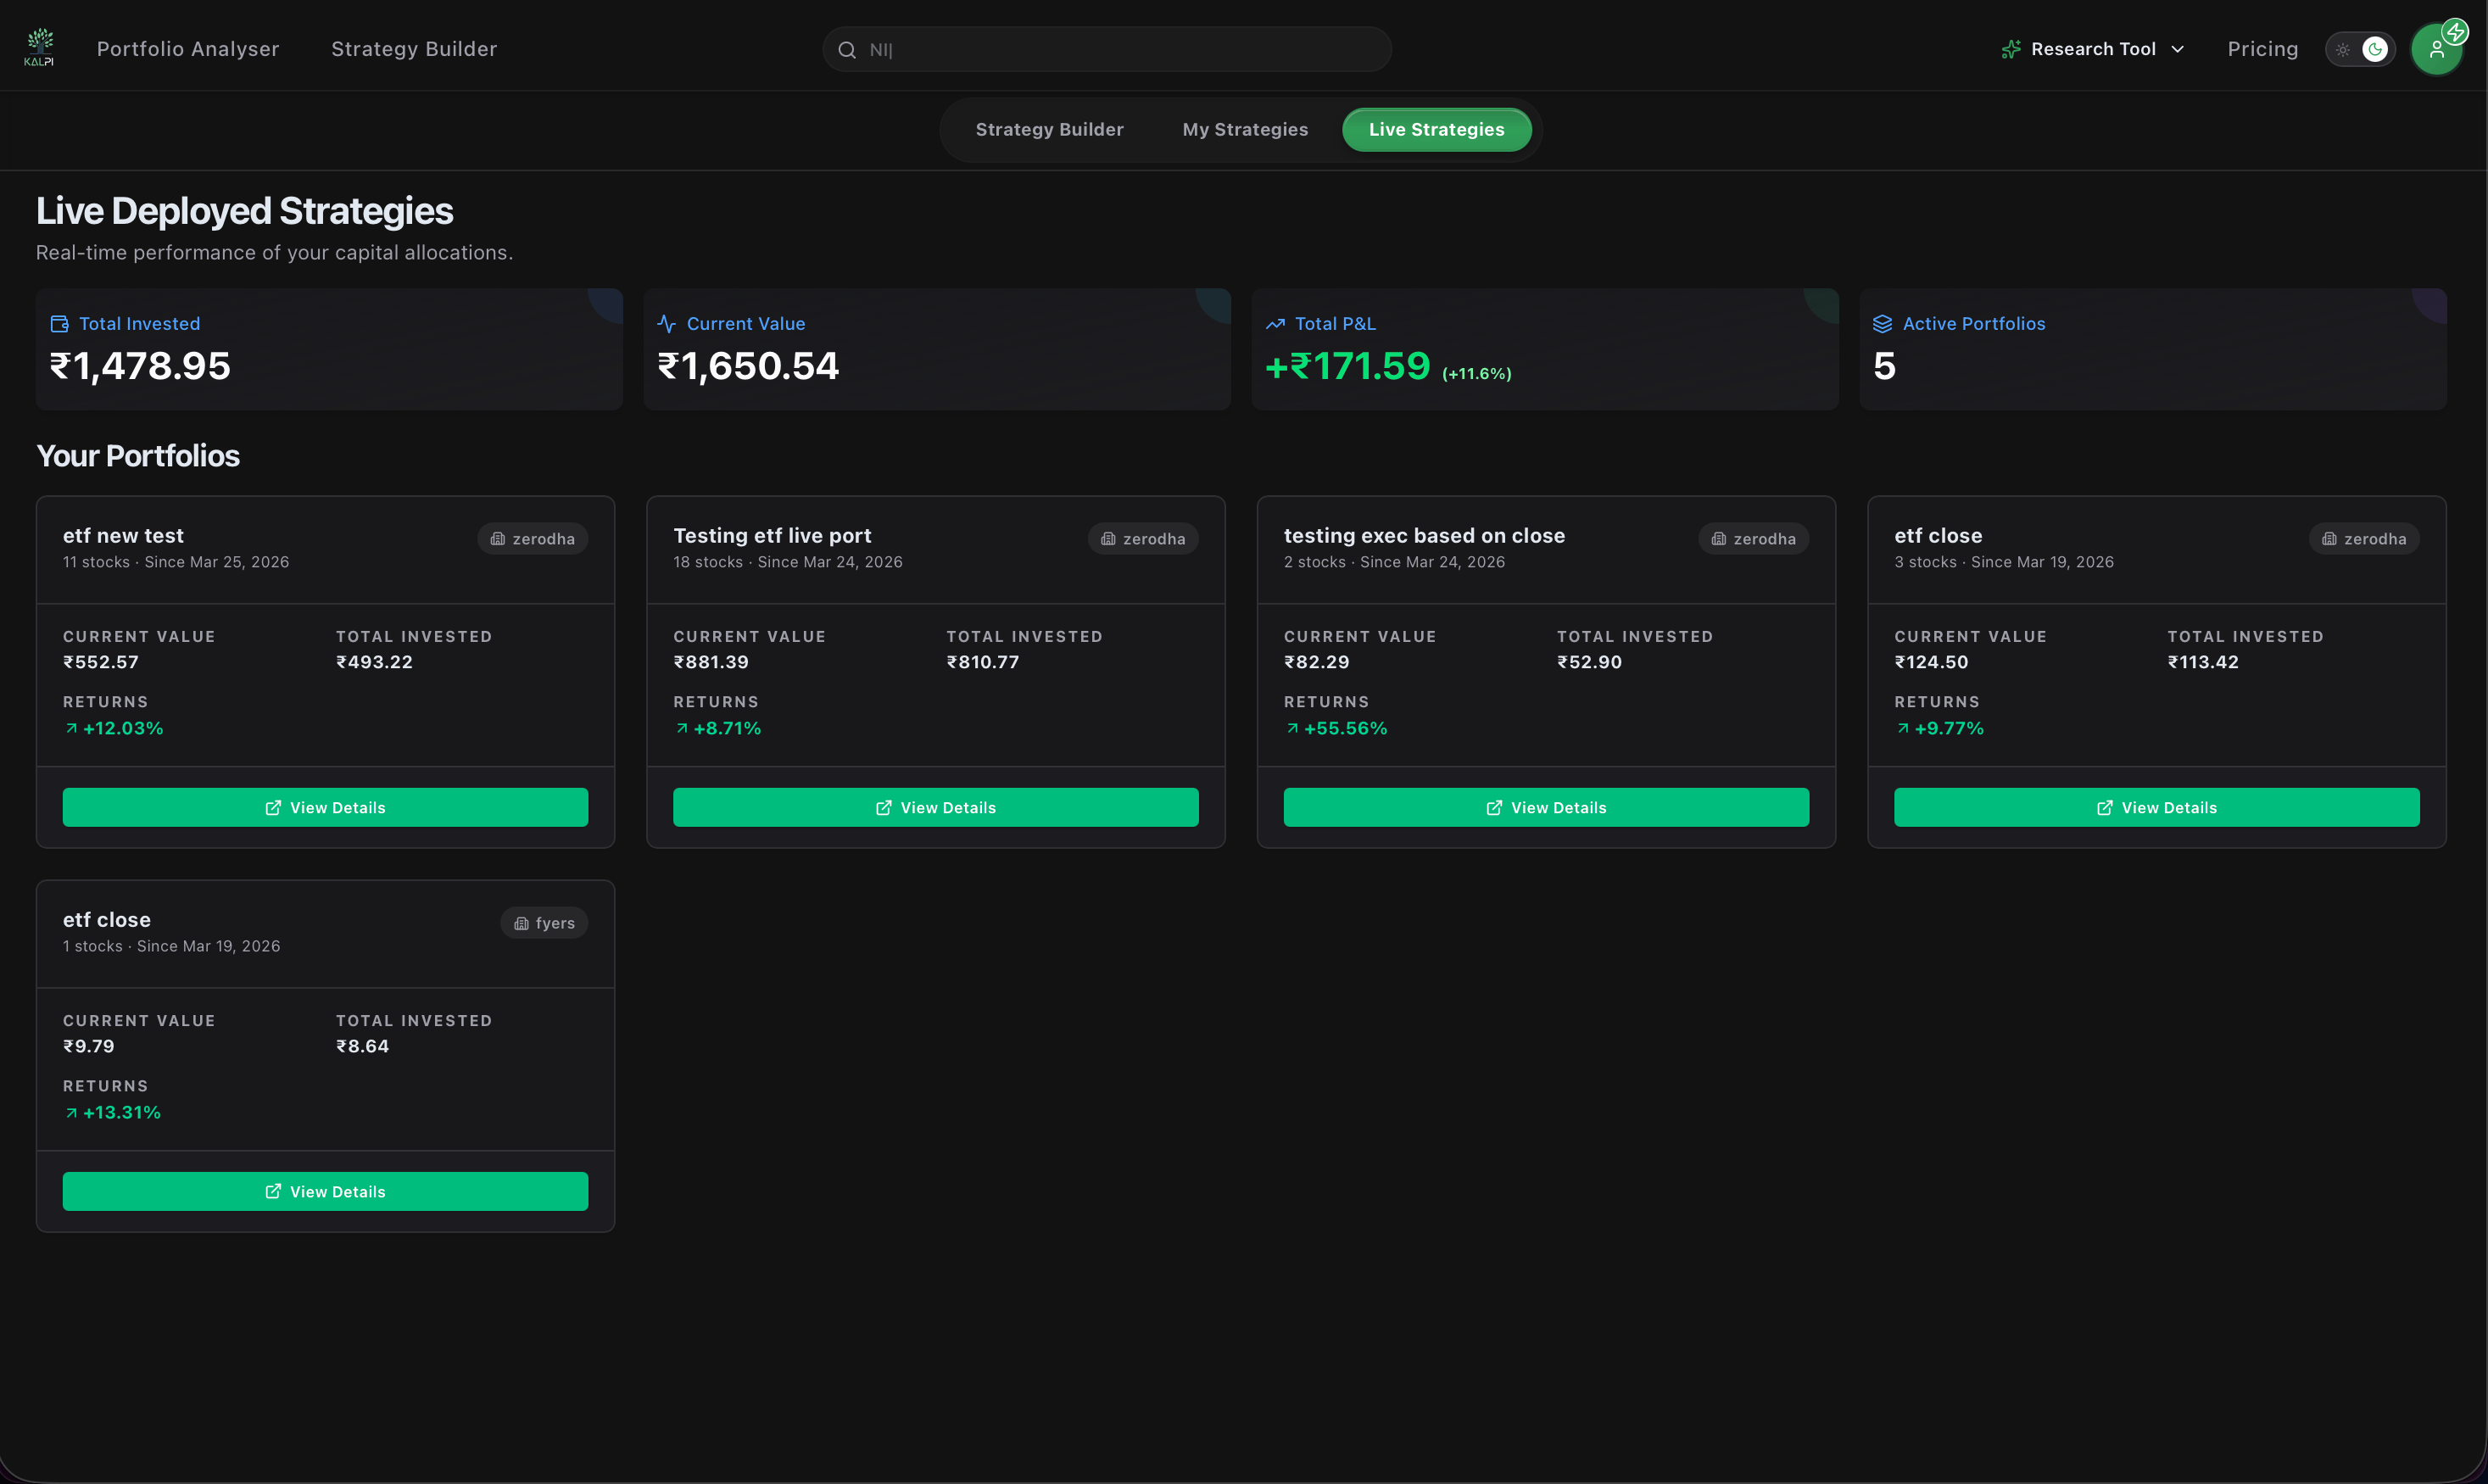Click the ₹124.50 current value
This screenshot has height=1484, width=2488.
[1931, 662]
